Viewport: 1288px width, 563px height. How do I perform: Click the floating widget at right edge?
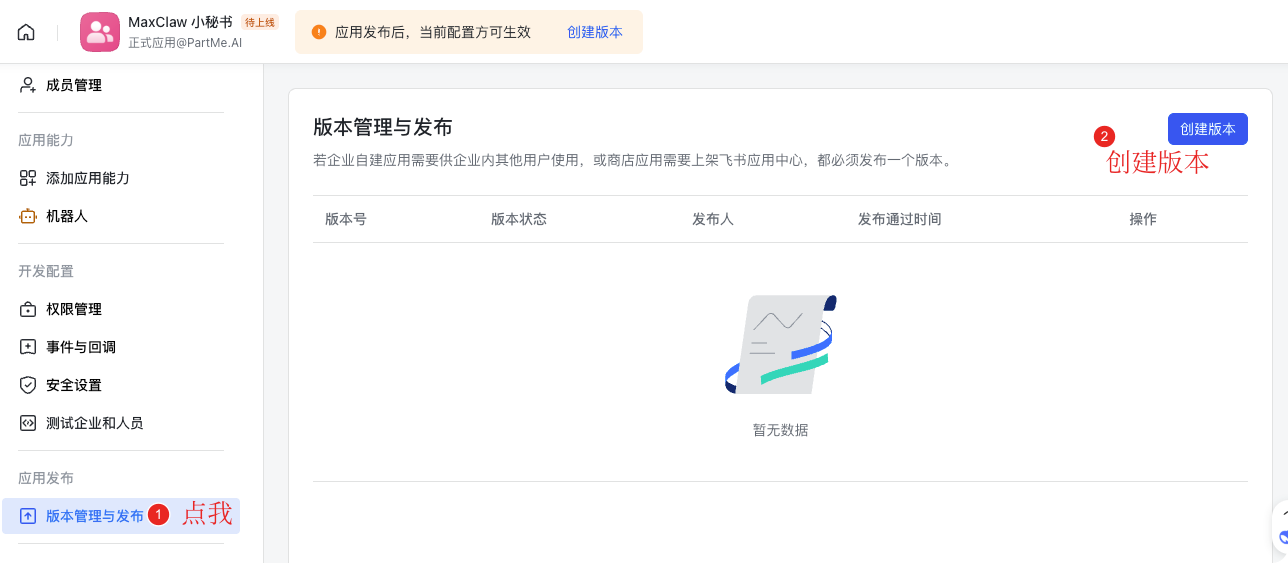pyautogui.click(x=1280, y=535)
